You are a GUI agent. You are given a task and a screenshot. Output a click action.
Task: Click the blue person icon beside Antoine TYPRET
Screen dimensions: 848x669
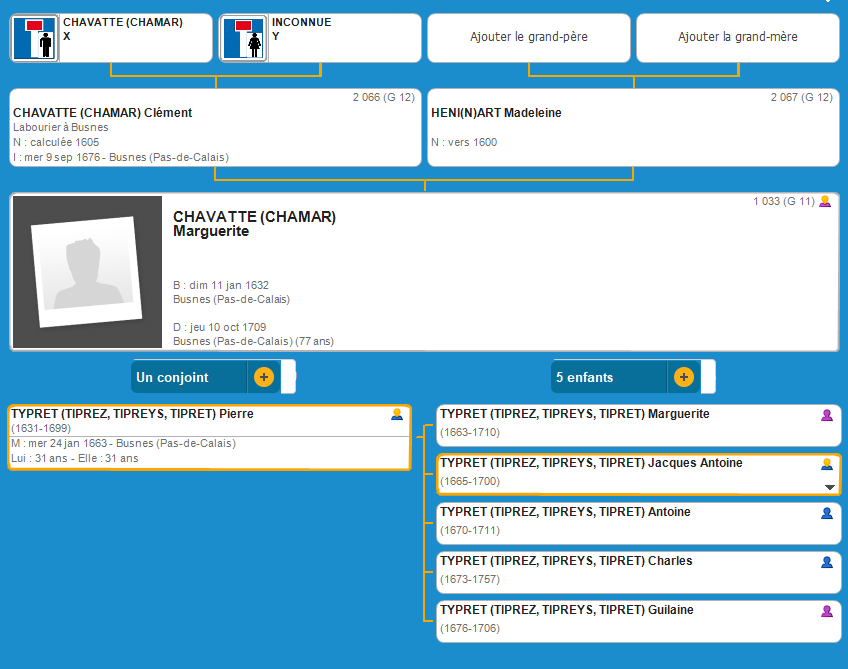[x=826, y=512]
